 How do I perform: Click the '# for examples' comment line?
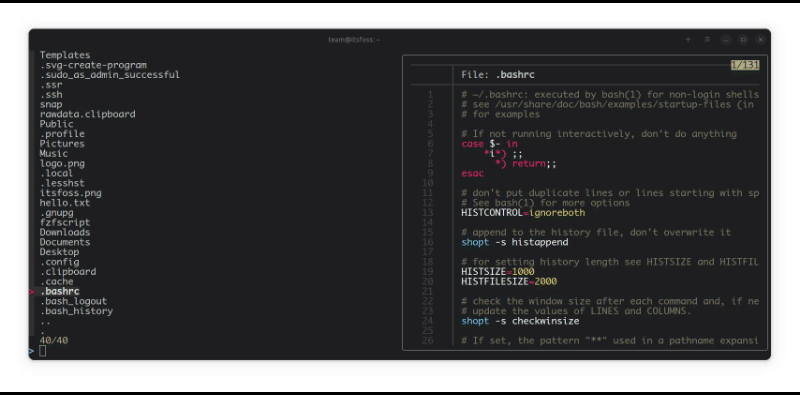point(501,114)
